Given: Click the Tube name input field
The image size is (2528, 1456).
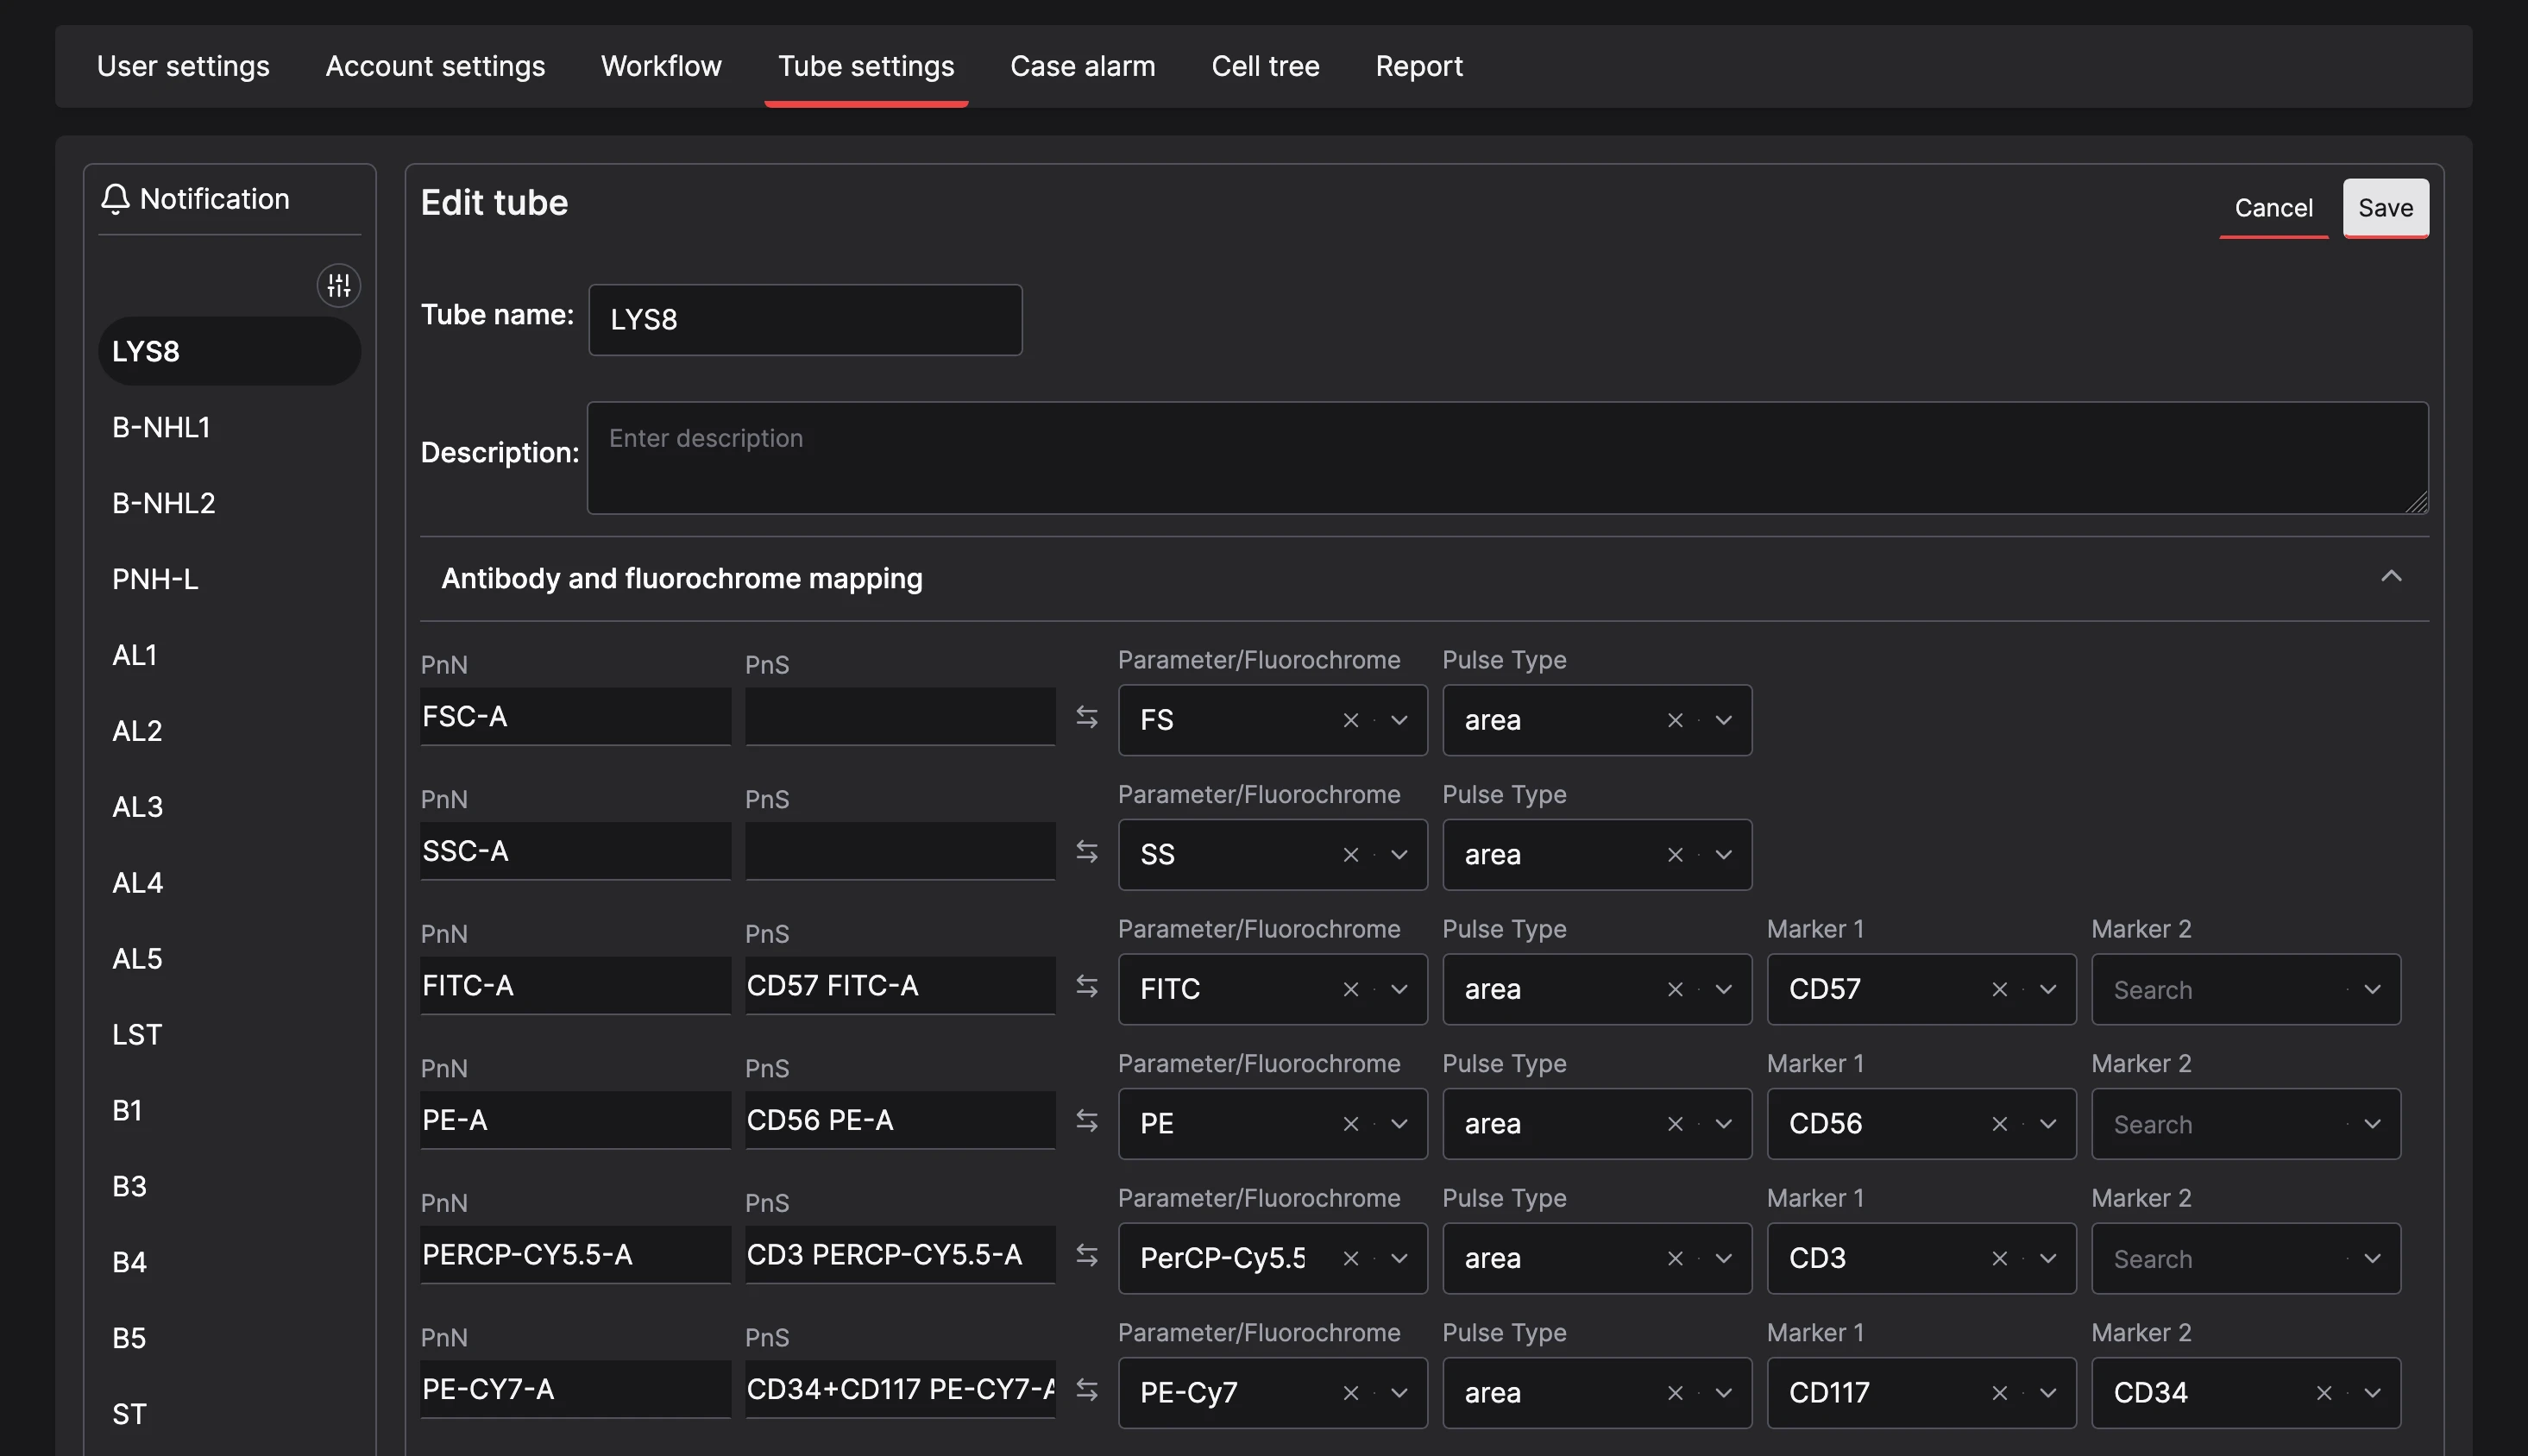Looking at the screenshot, I should click(805, 320).
